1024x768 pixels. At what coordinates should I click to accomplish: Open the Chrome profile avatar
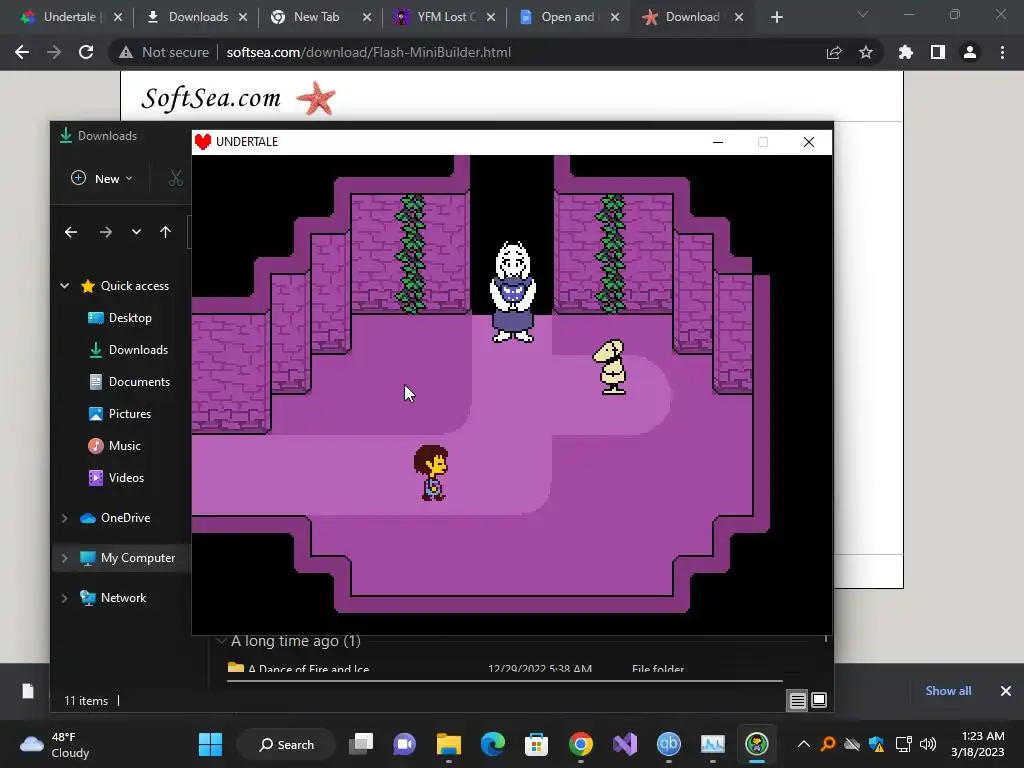pos(970,52)
